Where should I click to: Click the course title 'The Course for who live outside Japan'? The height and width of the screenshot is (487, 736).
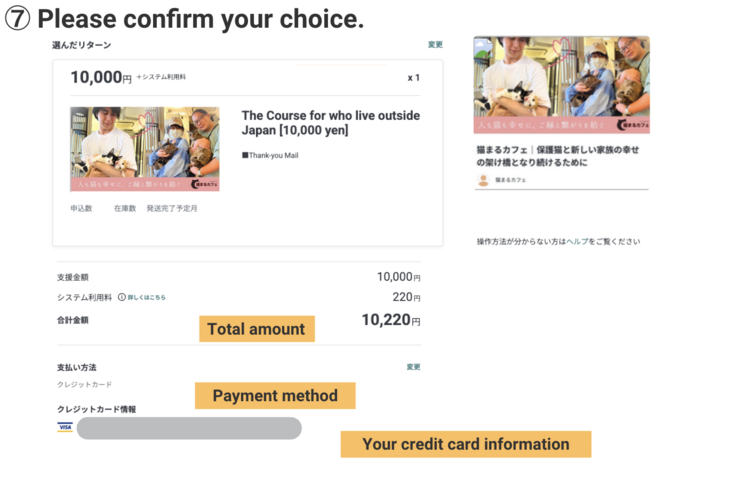coord(330,123)
